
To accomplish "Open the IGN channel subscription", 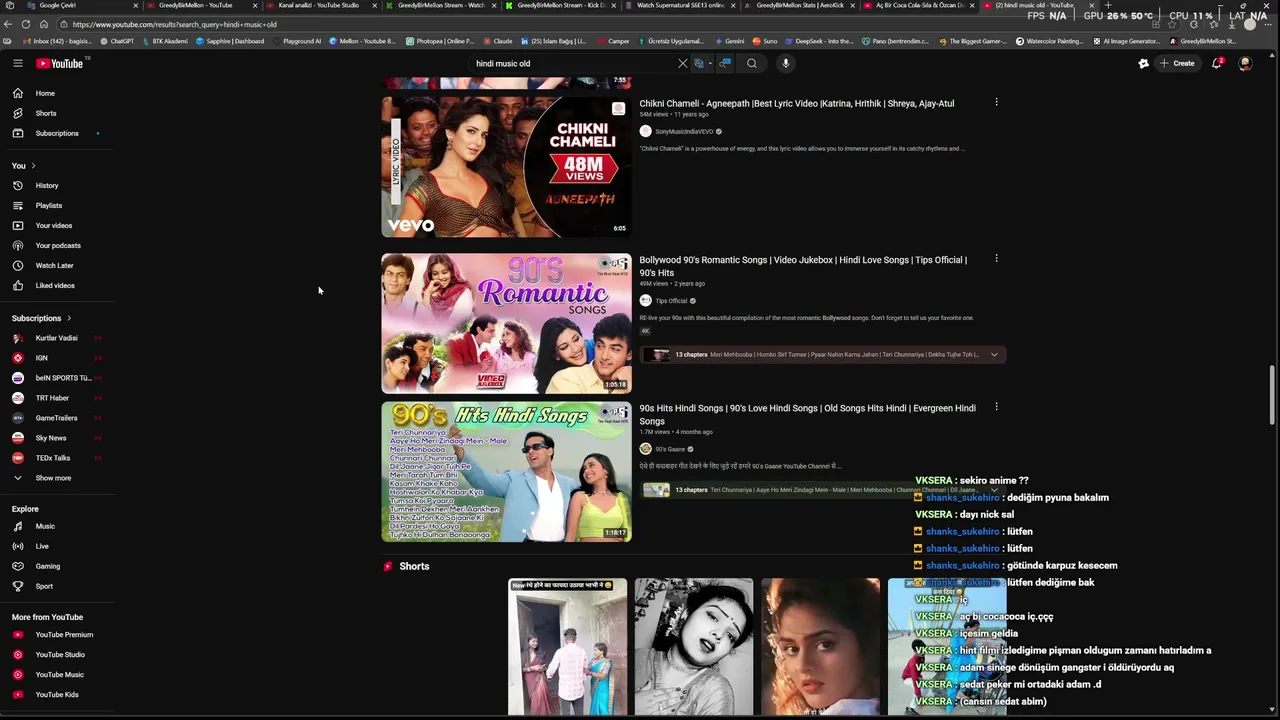I will coord(58,358).
